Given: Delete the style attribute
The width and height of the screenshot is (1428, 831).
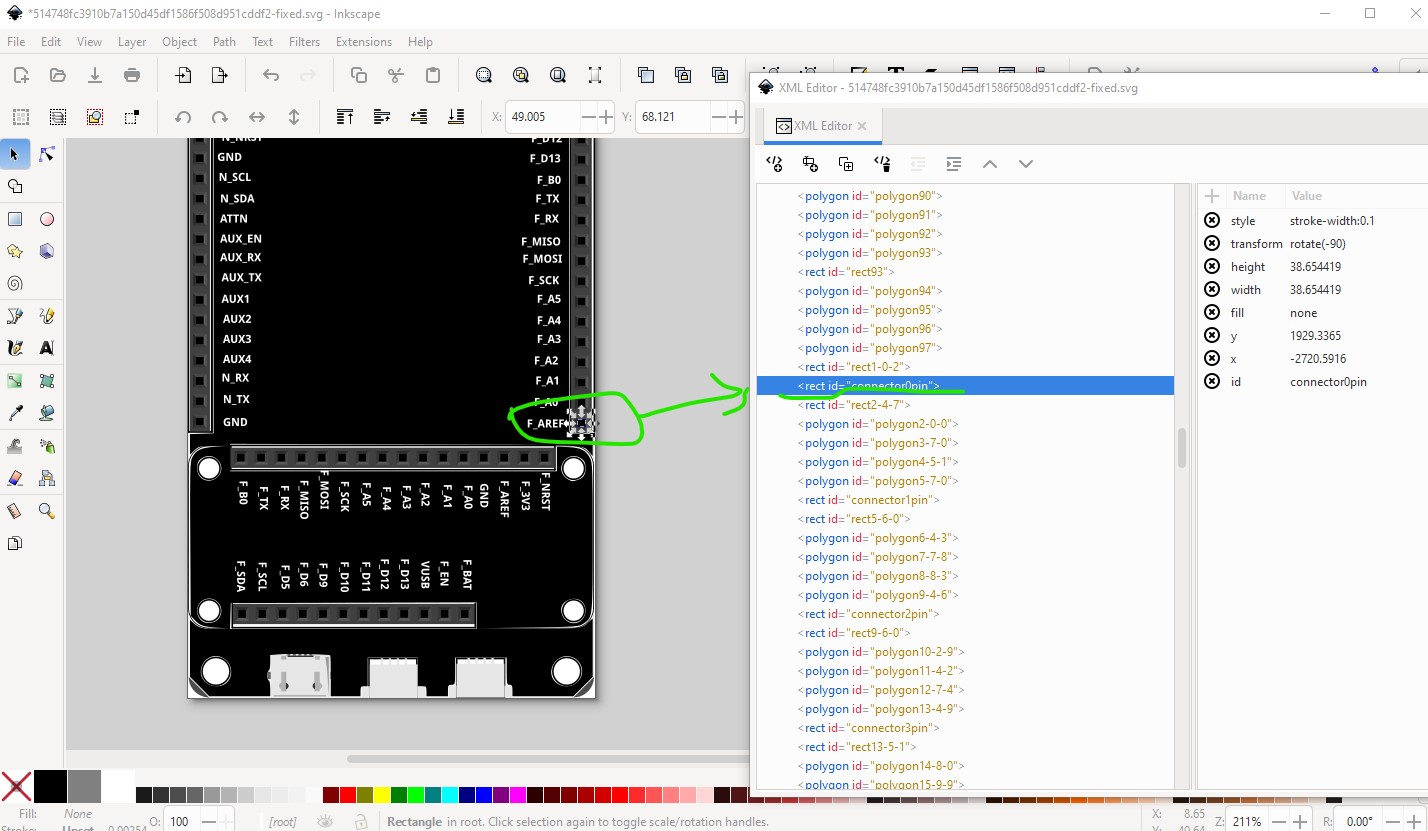Looking at the screenshot, I should [x=1212, y=221].
